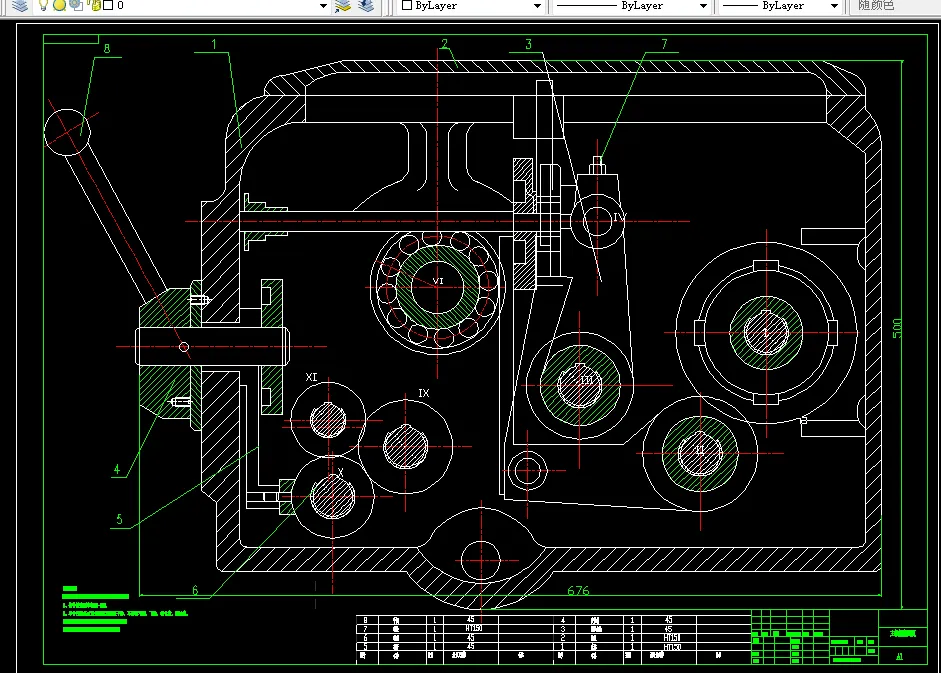Select part balloon number 2

(444, 44)
